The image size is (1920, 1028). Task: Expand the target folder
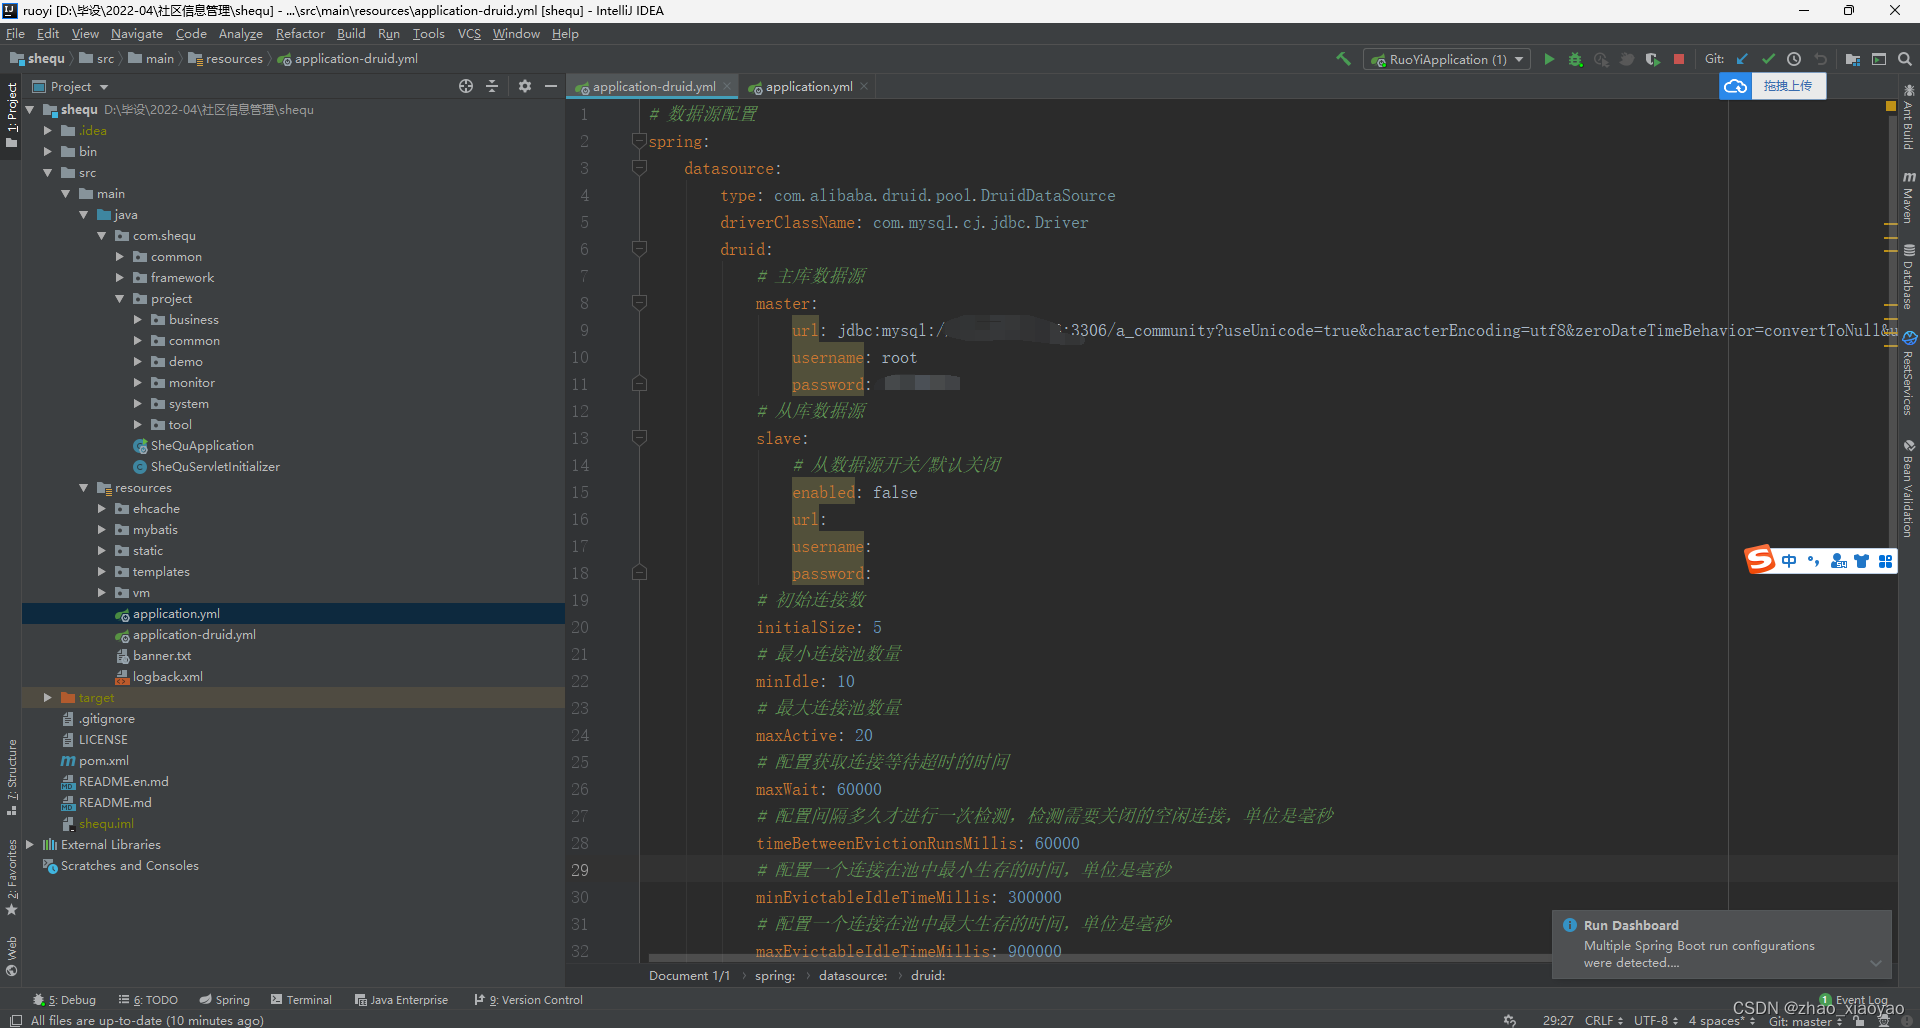(x=47, y=698)
